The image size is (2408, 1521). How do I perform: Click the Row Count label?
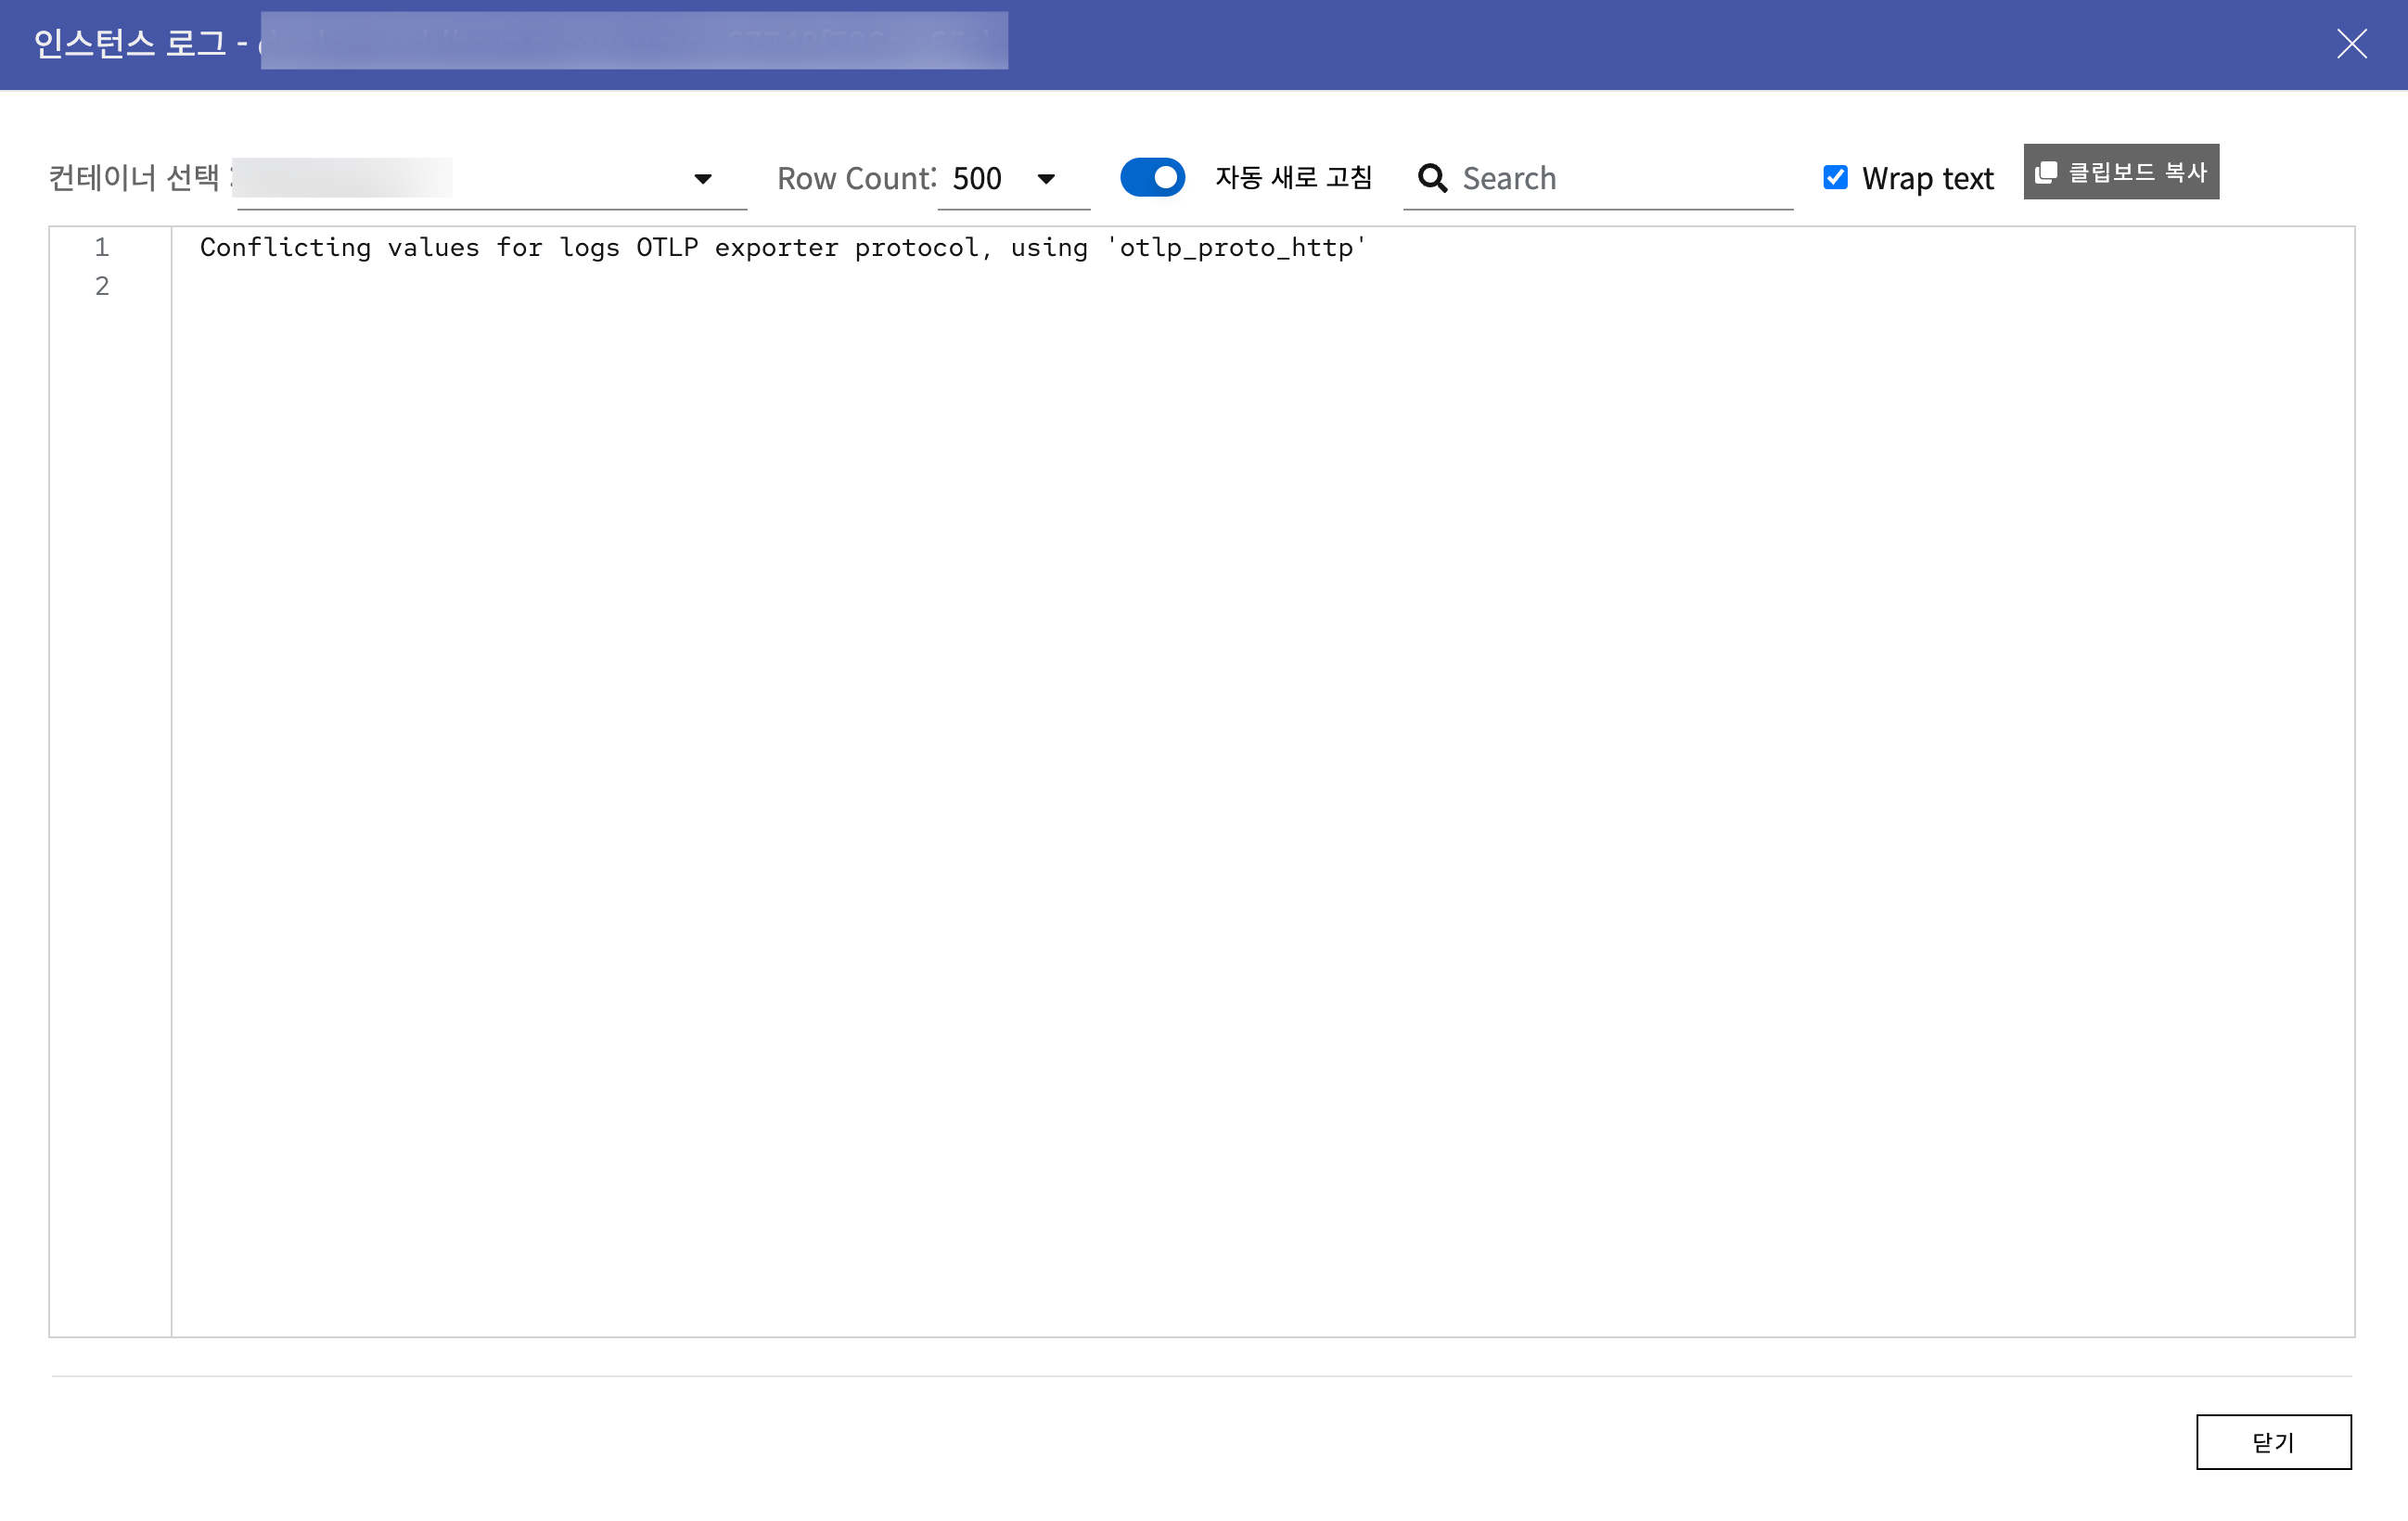click(x=856, y=179)
